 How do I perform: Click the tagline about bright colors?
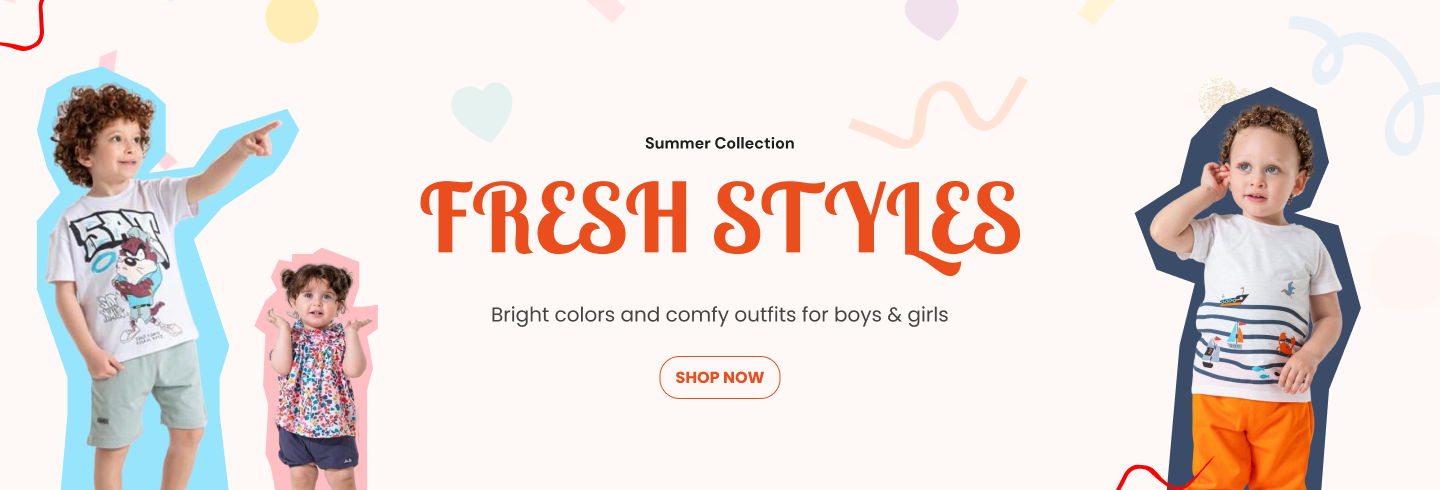point(719,314)
